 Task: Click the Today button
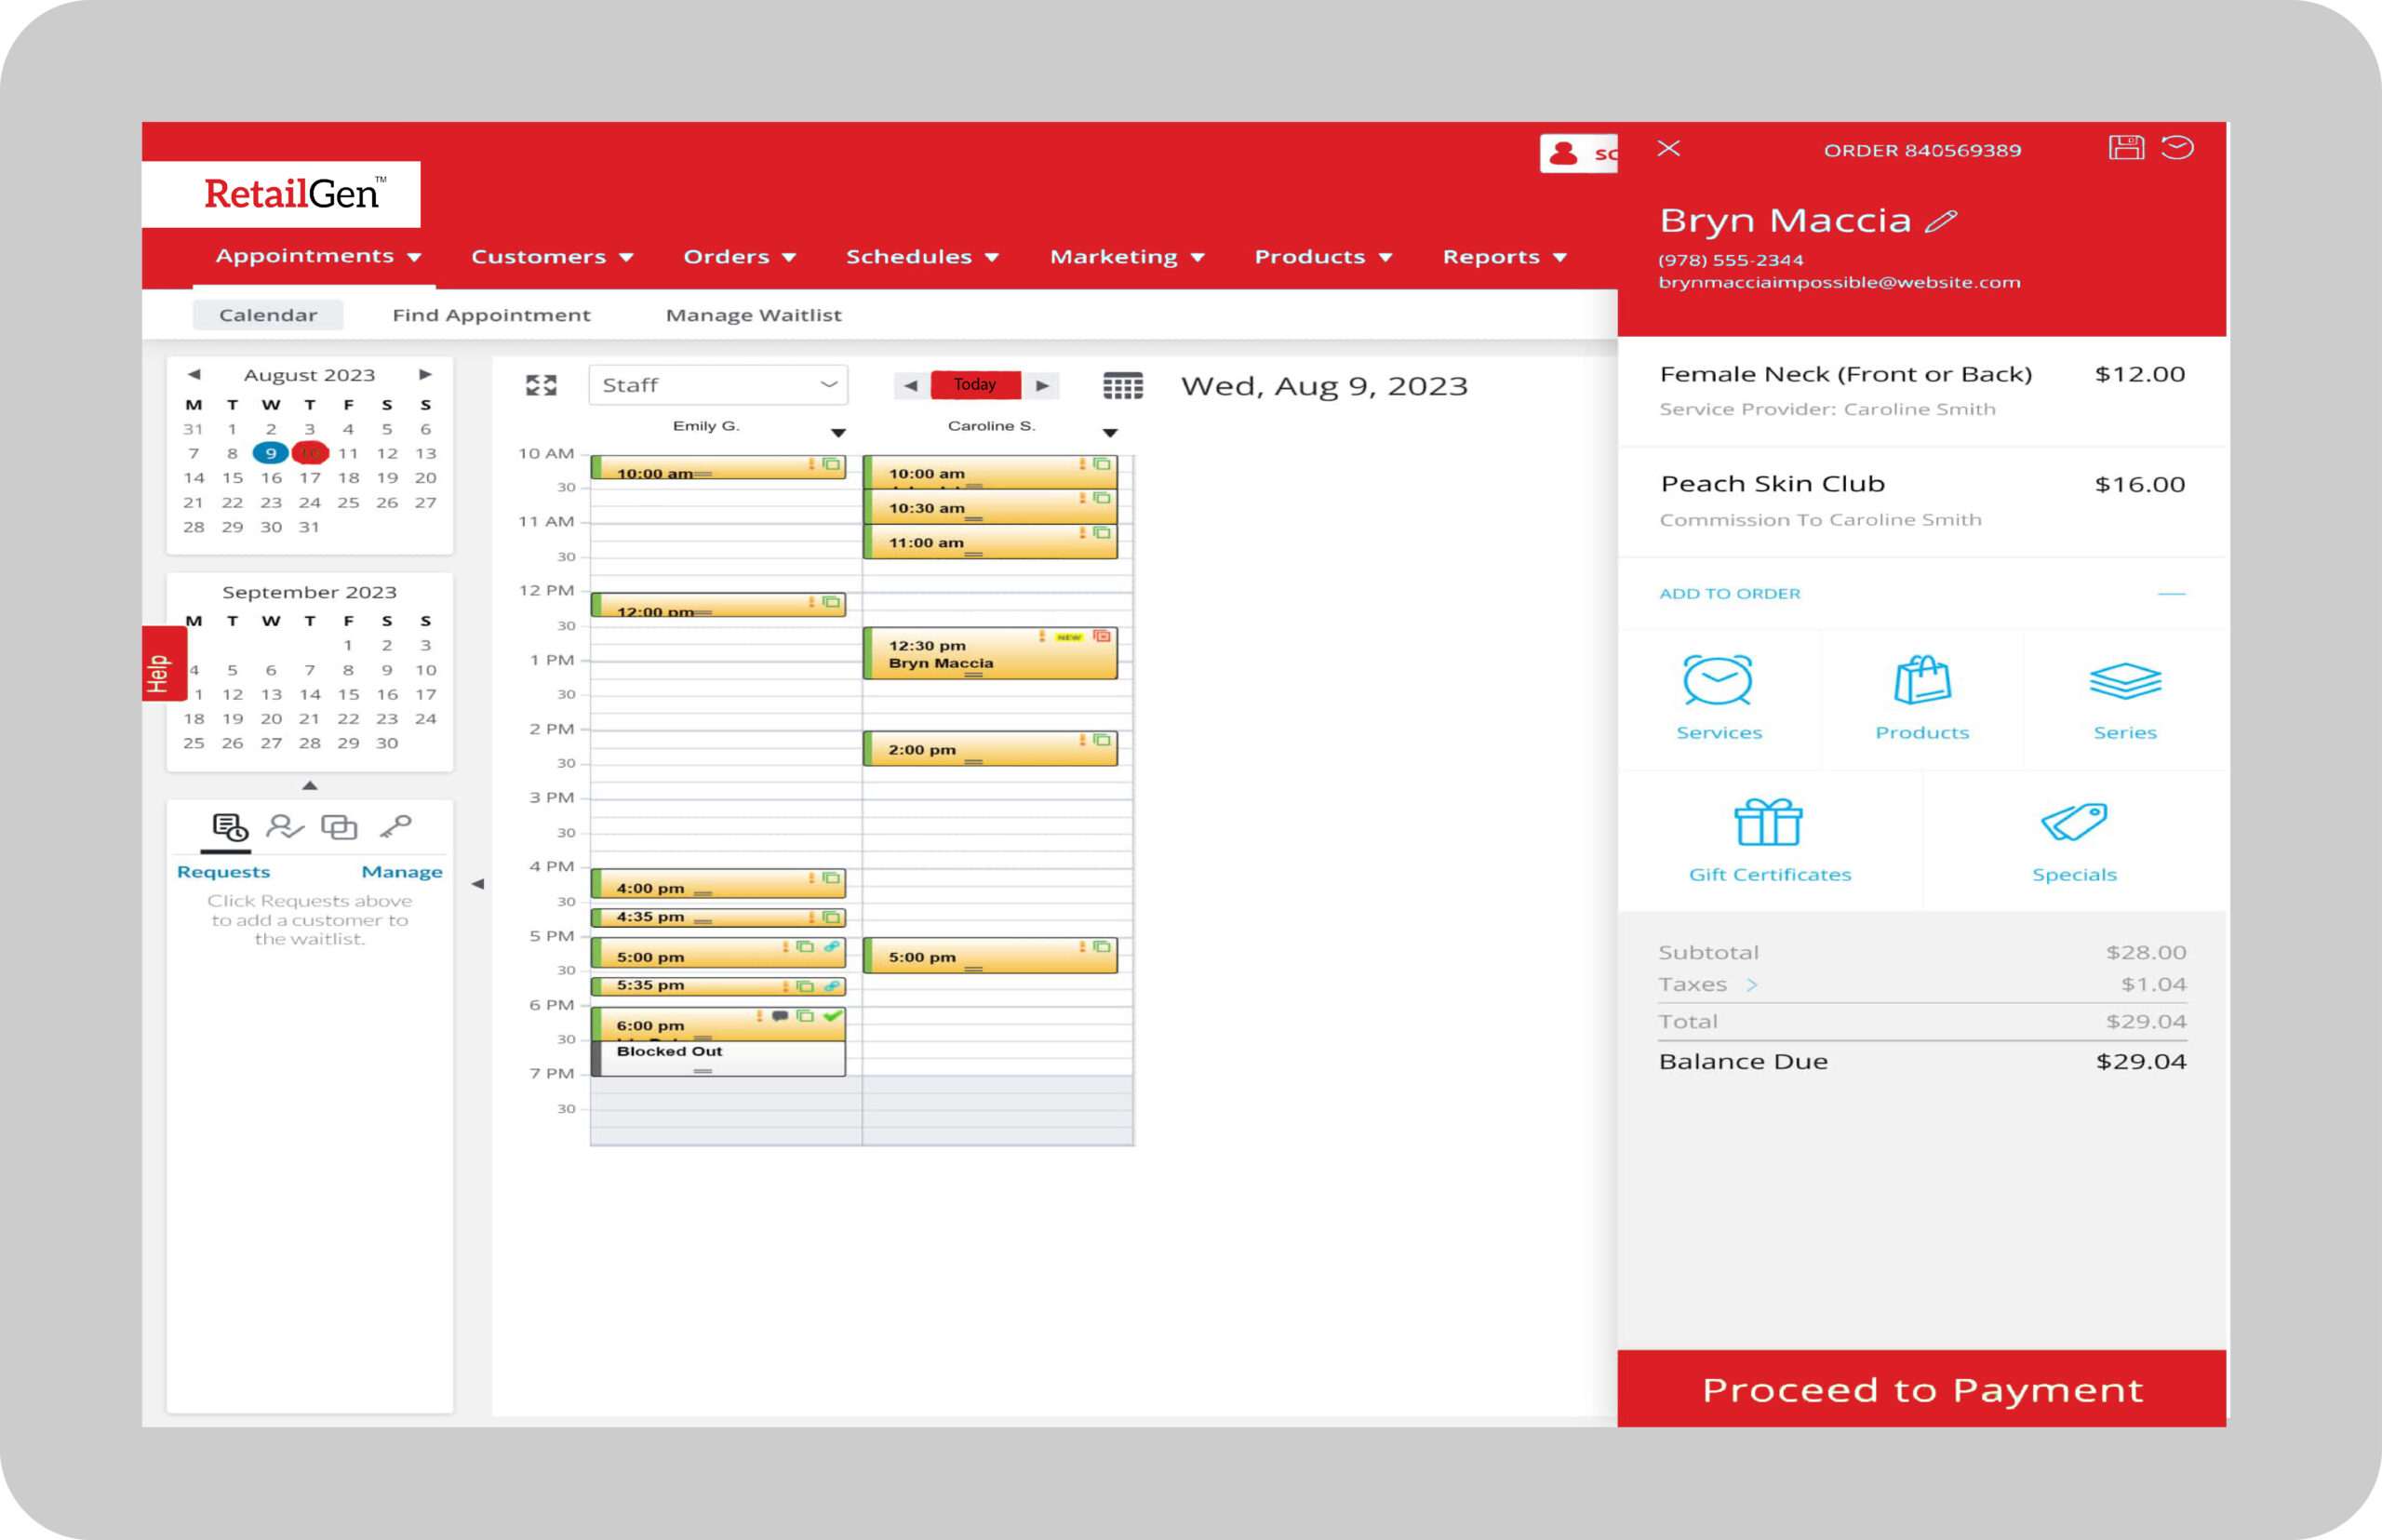click(x=974, y=385)
